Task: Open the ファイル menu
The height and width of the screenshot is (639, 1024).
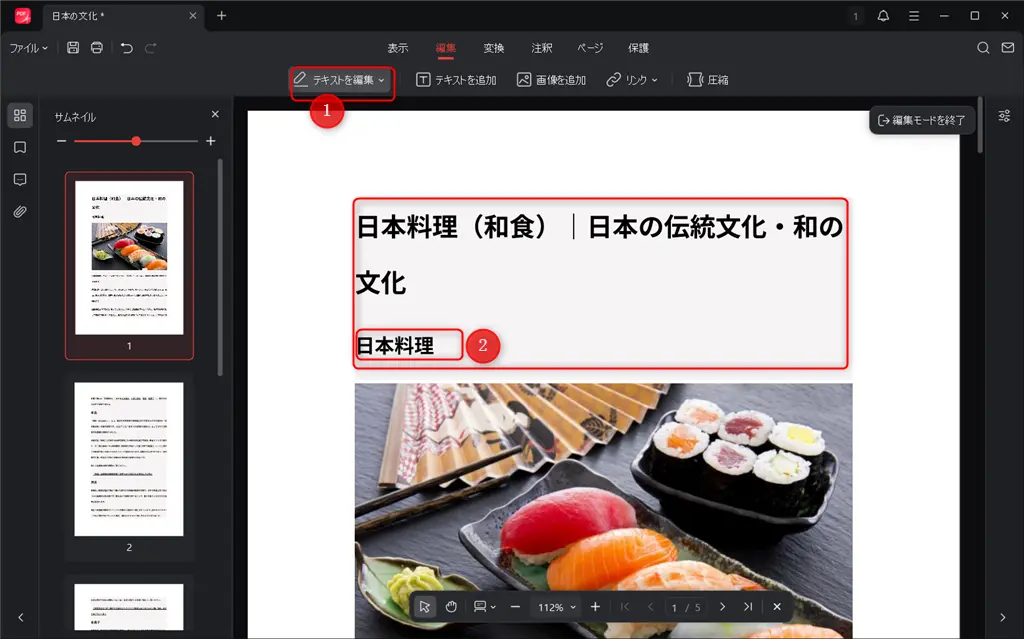Action: point(25,47)
